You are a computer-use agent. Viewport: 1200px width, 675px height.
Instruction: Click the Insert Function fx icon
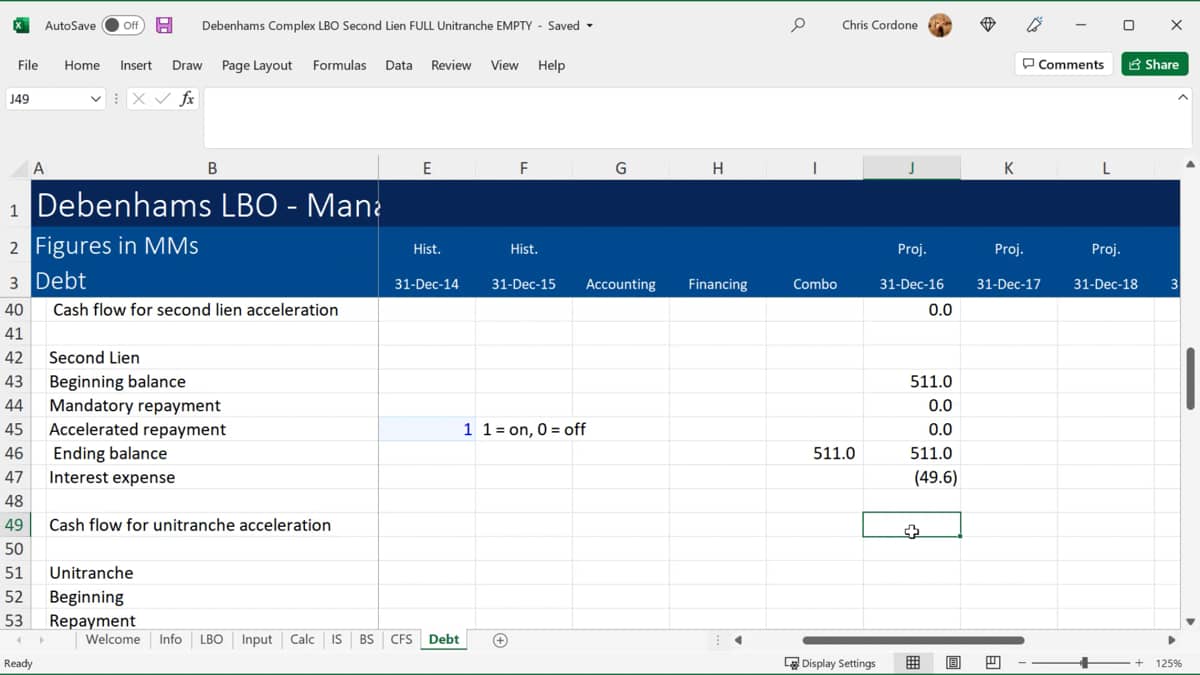[x=187, y=99]
